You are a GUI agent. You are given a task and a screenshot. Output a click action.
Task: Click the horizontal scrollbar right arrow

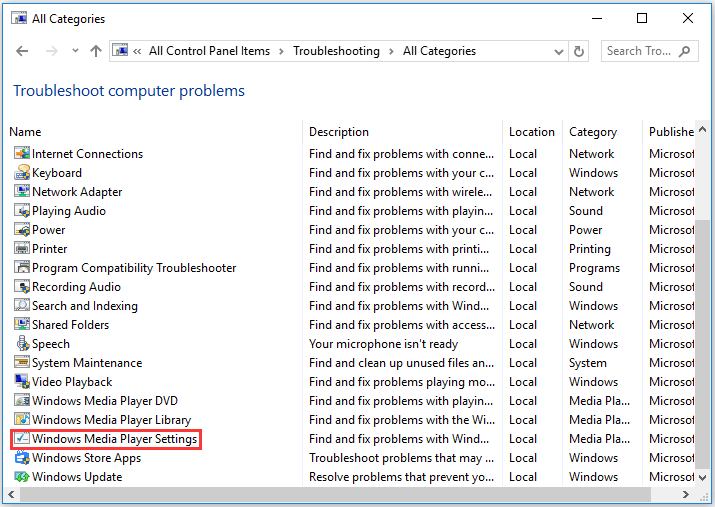[685, 494]
